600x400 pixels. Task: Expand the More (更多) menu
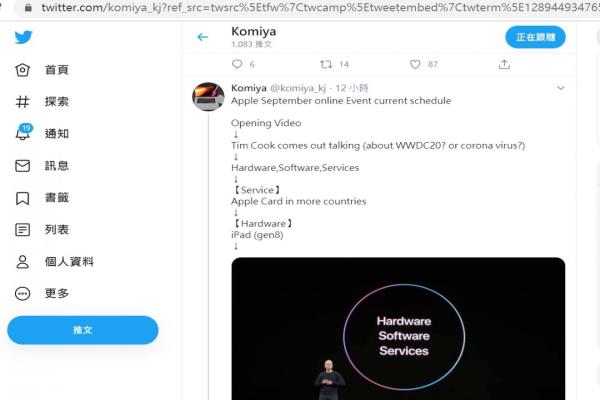tap(23, 294)
